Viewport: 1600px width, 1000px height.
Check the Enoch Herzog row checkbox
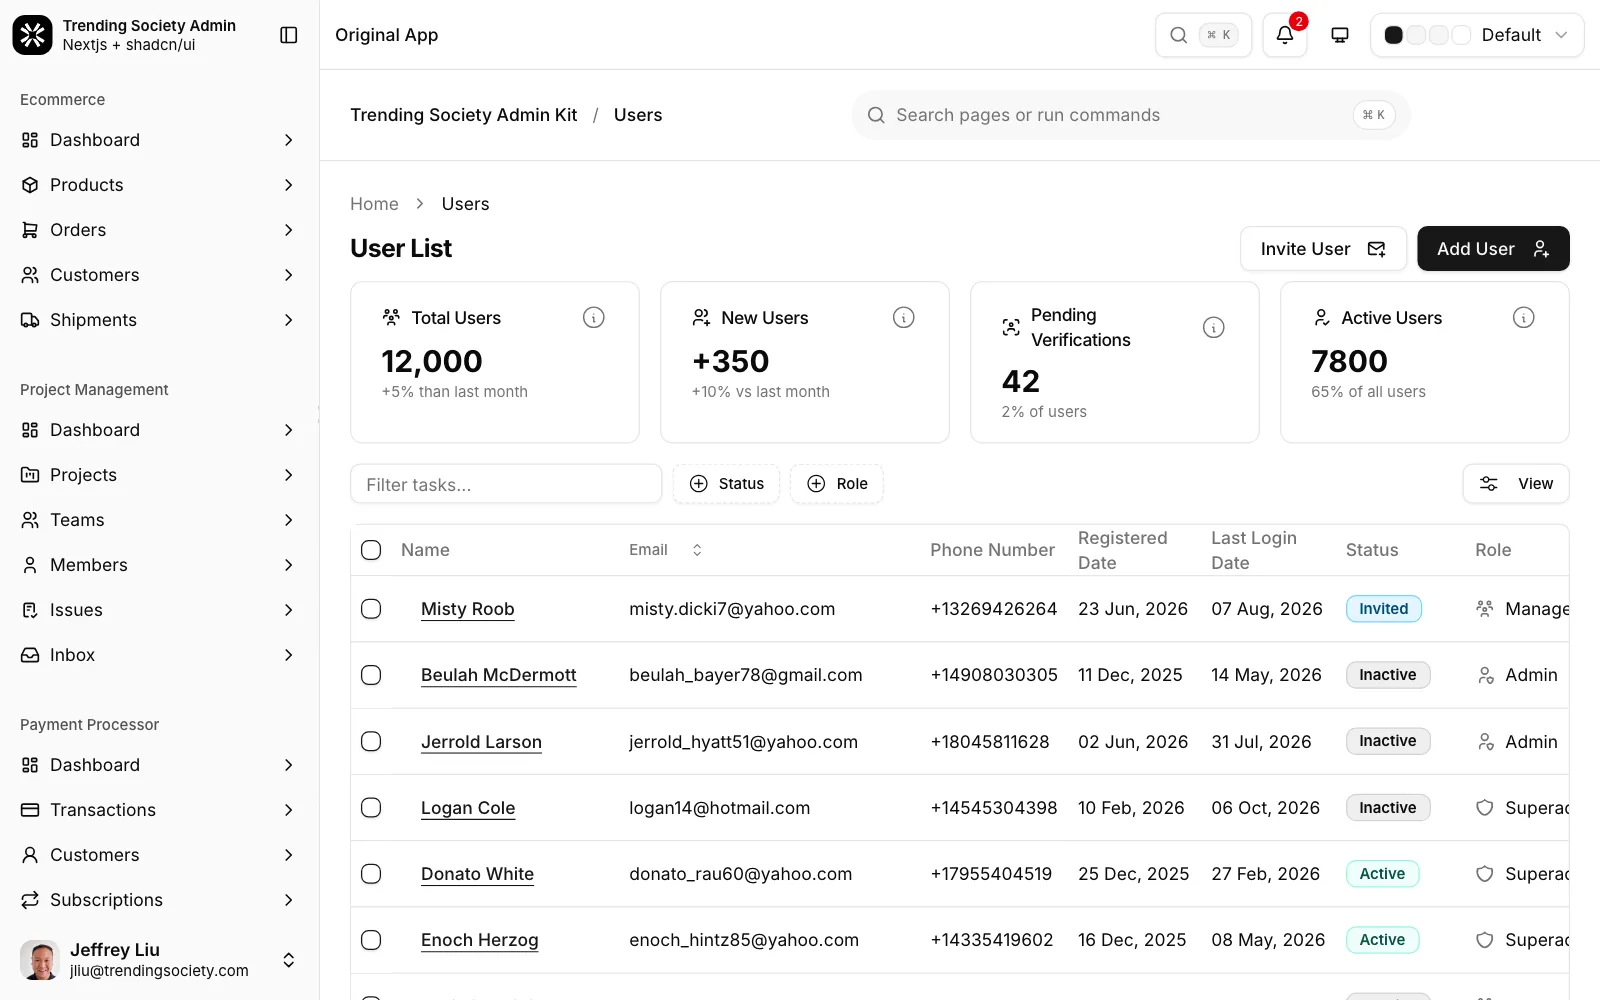(x=371, y=940)
